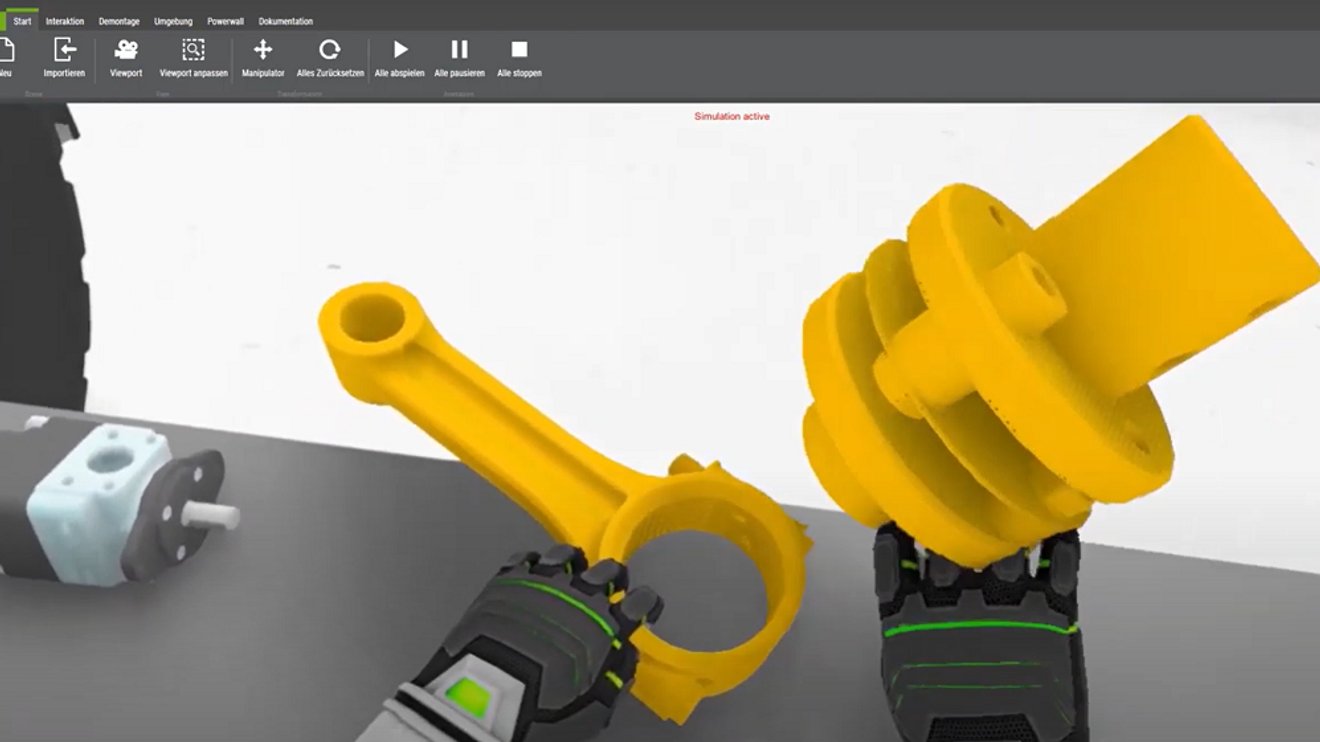Reset all with Alles Zurücksetzen
Screen dimensions: 1320x742
point(330,58)
